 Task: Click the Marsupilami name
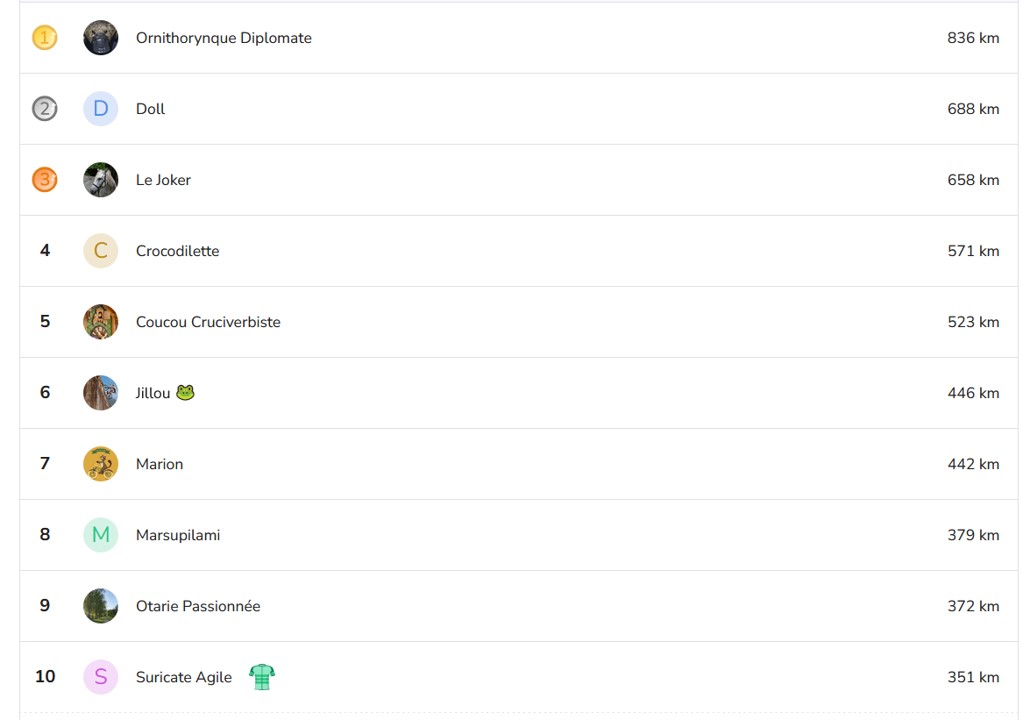[177, 535]
